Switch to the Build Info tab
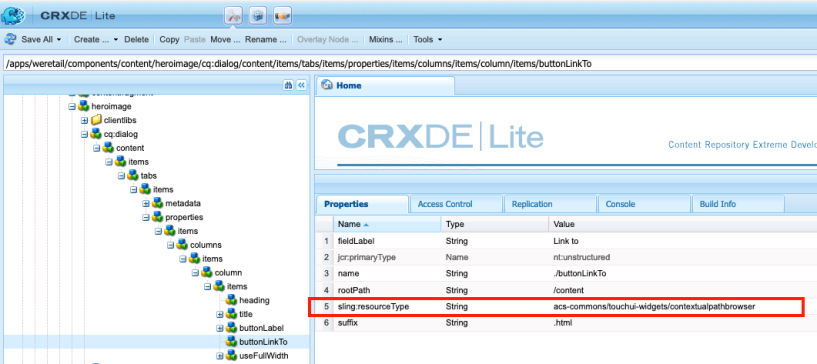This screenshot has height=364, width=817. [x=737, y=204]
